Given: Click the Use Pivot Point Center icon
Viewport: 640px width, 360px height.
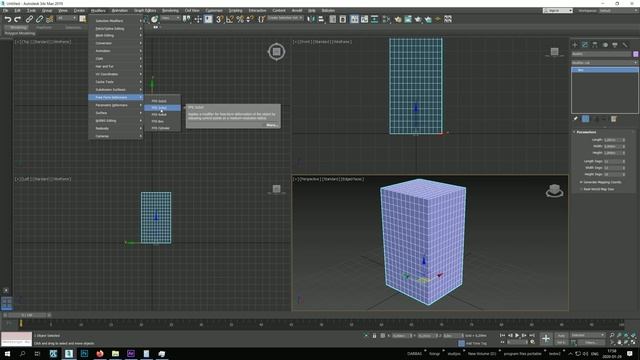Looking at the screenshot, I should click(187, 19).
